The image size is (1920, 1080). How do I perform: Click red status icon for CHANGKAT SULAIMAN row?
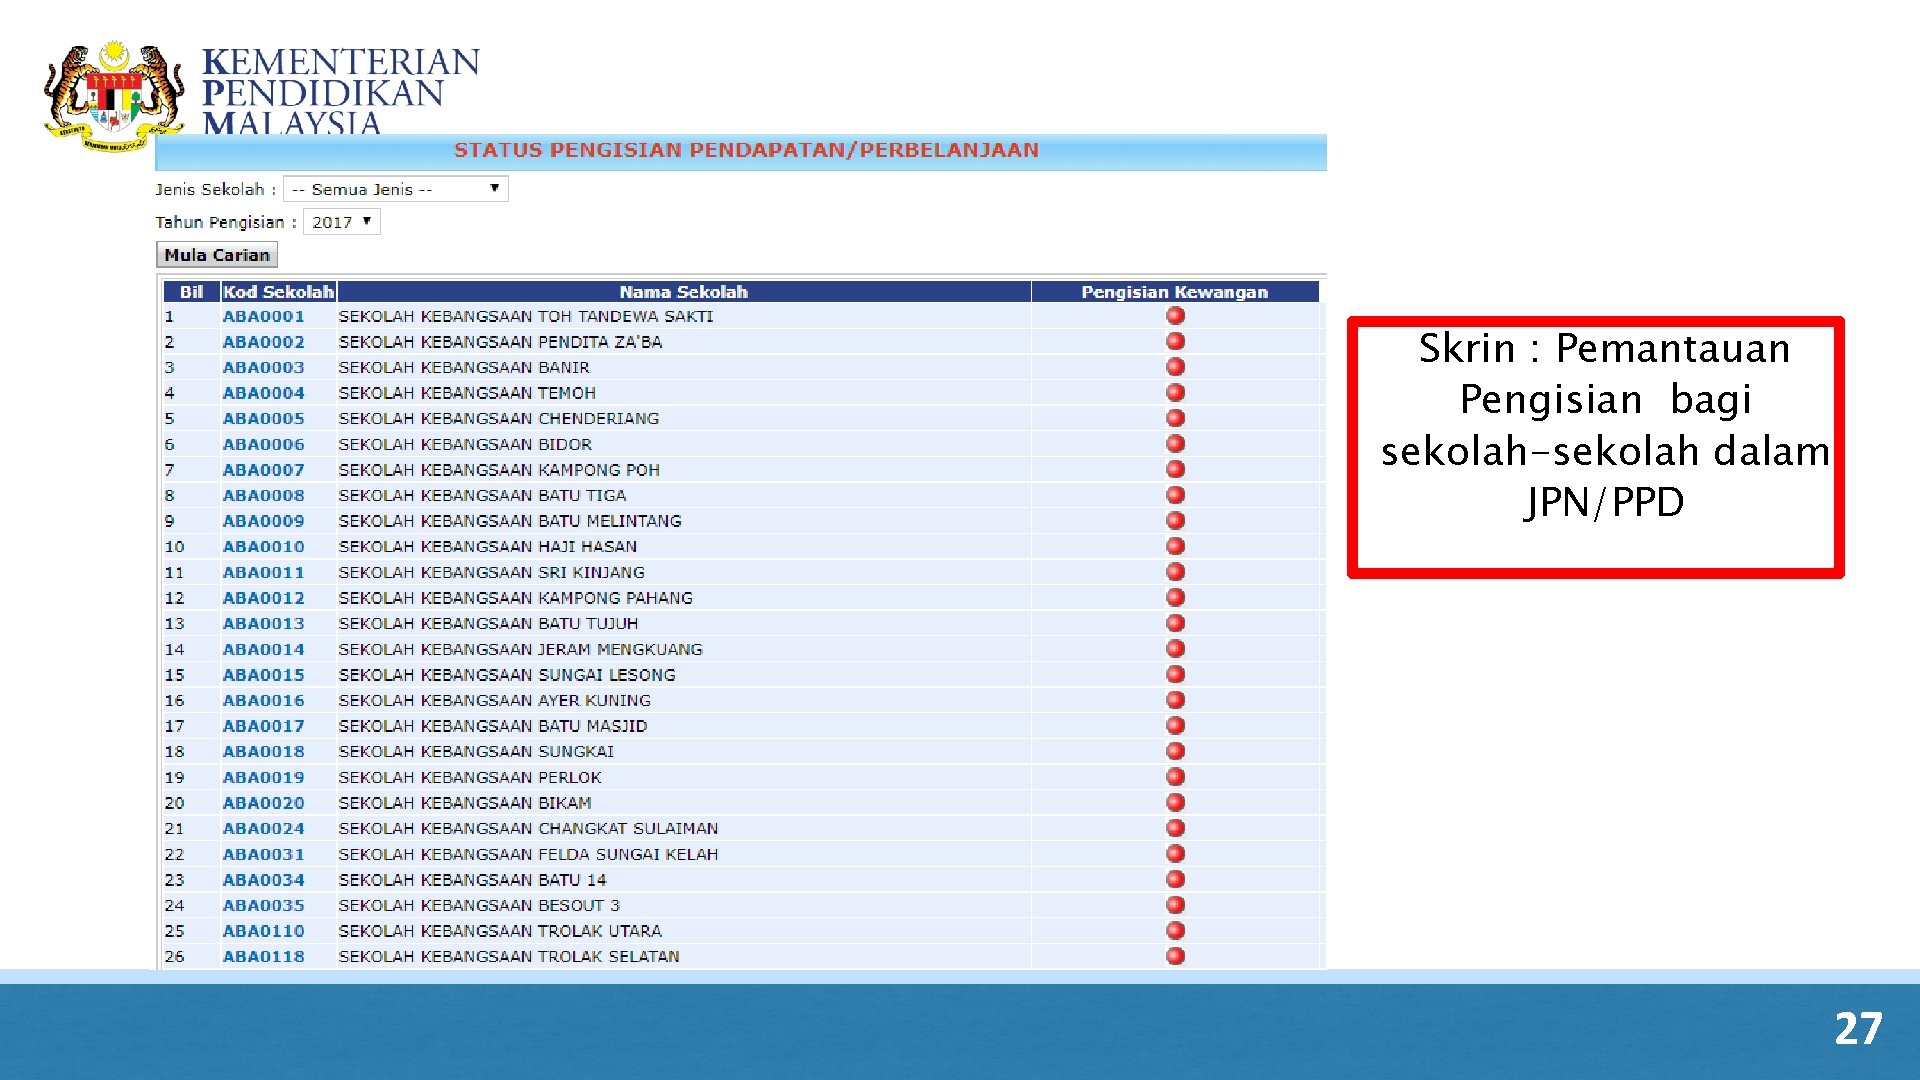coord(1175,828)
